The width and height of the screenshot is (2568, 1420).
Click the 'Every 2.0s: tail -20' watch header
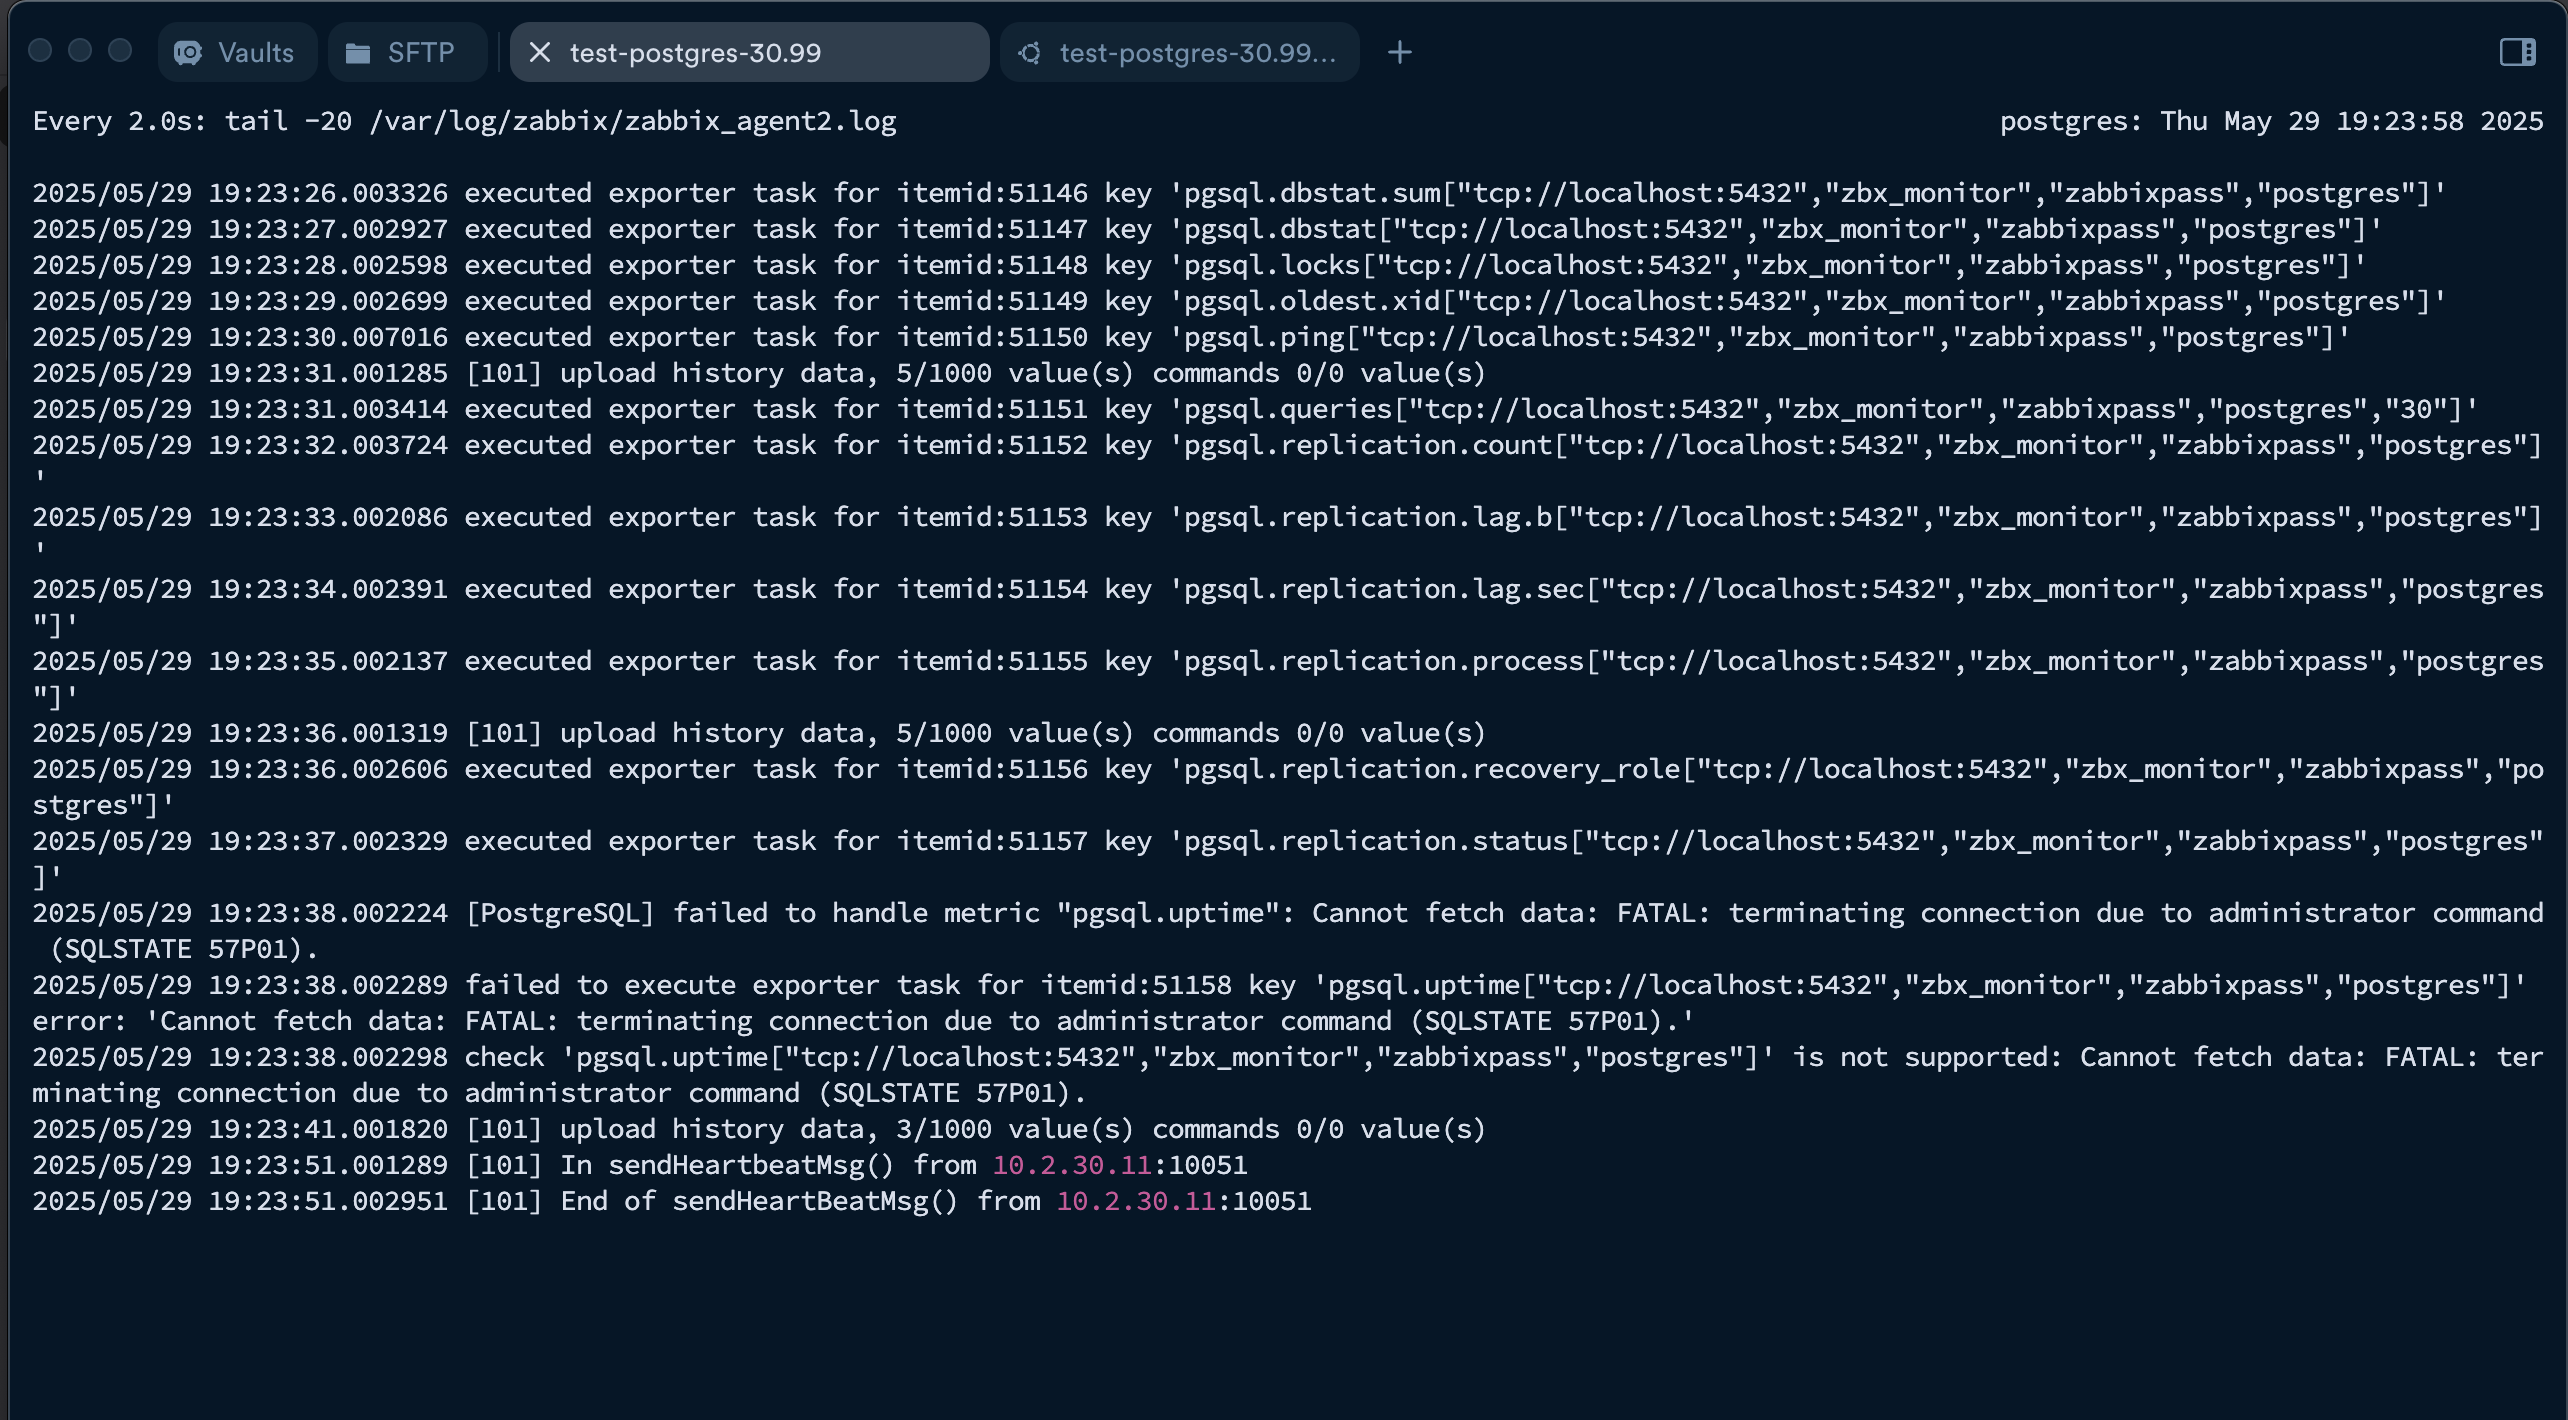tap(464, 121)
